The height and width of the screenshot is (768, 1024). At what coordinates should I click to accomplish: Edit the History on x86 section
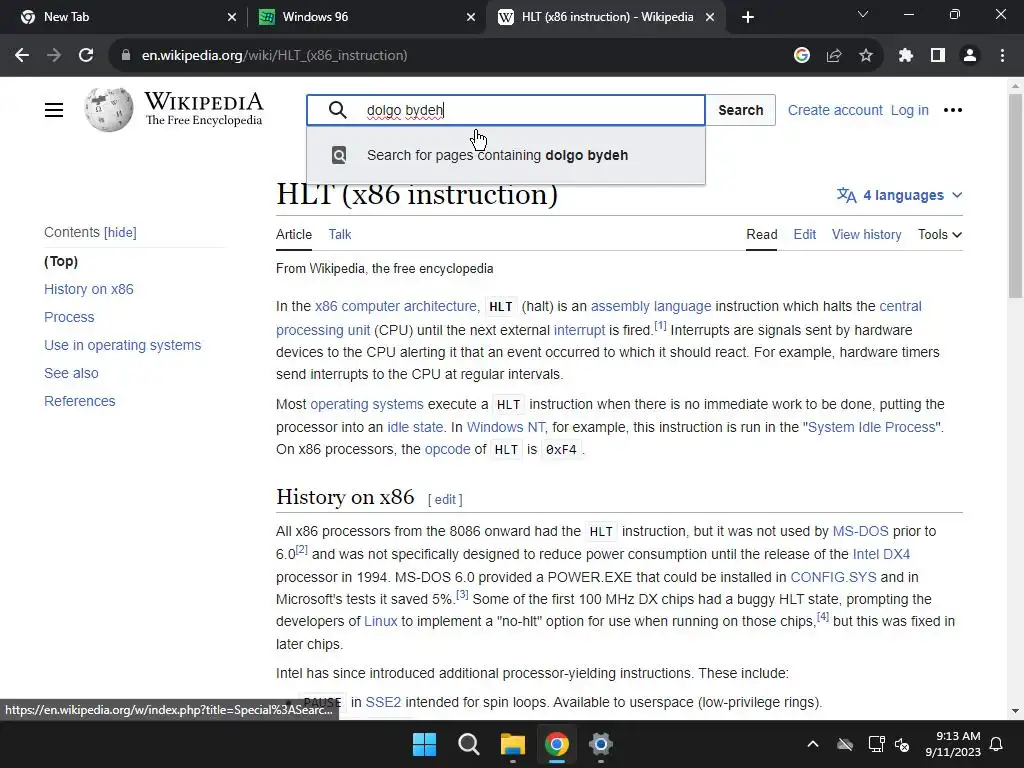coord(445,500)
